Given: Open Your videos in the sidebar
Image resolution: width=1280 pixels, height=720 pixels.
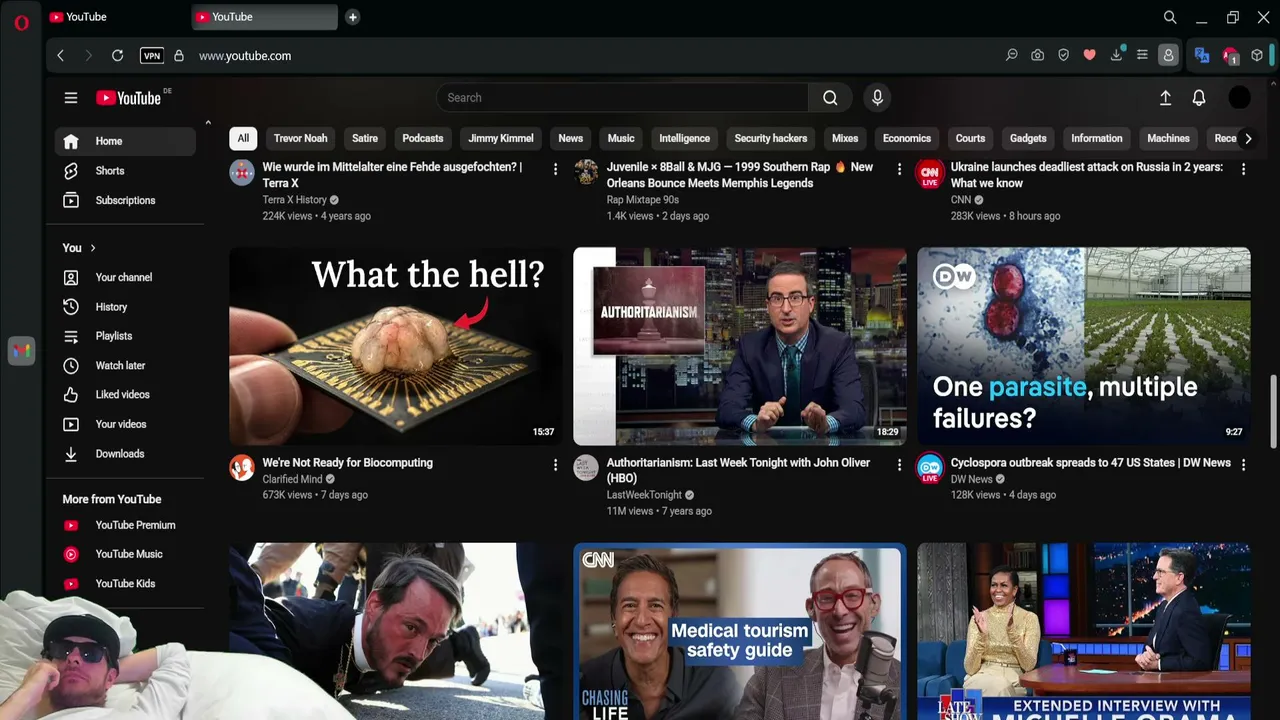Looking at the screenshot, I should [x=125, y=424].
